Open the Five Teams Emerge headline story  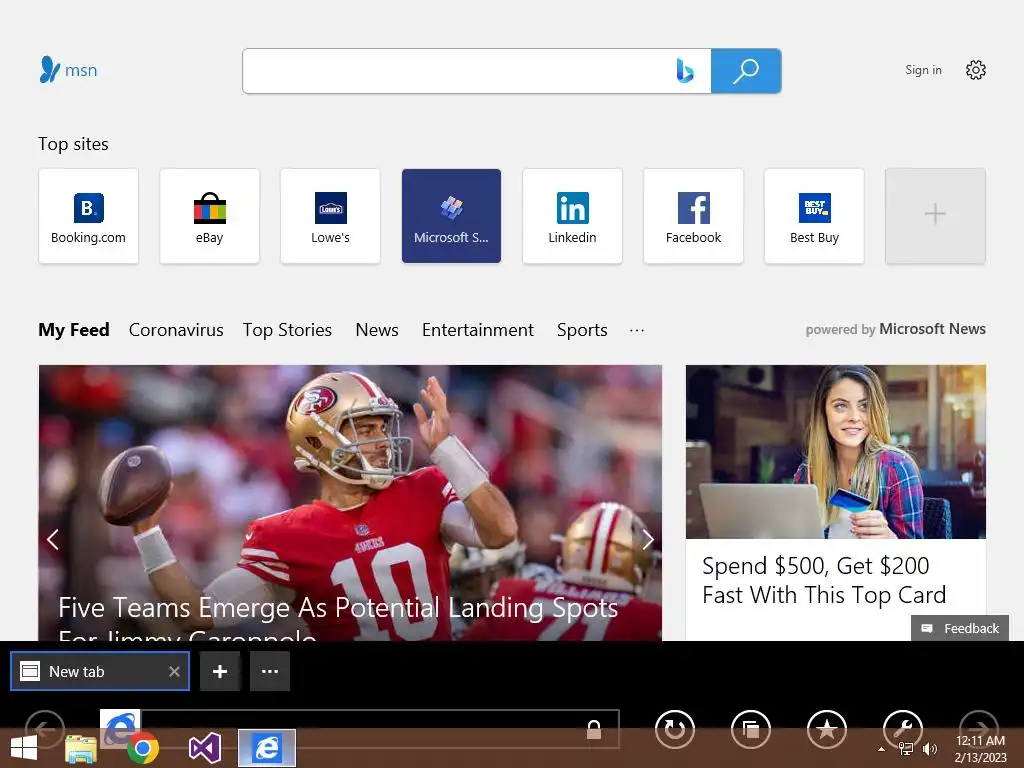tap(338, 618)
